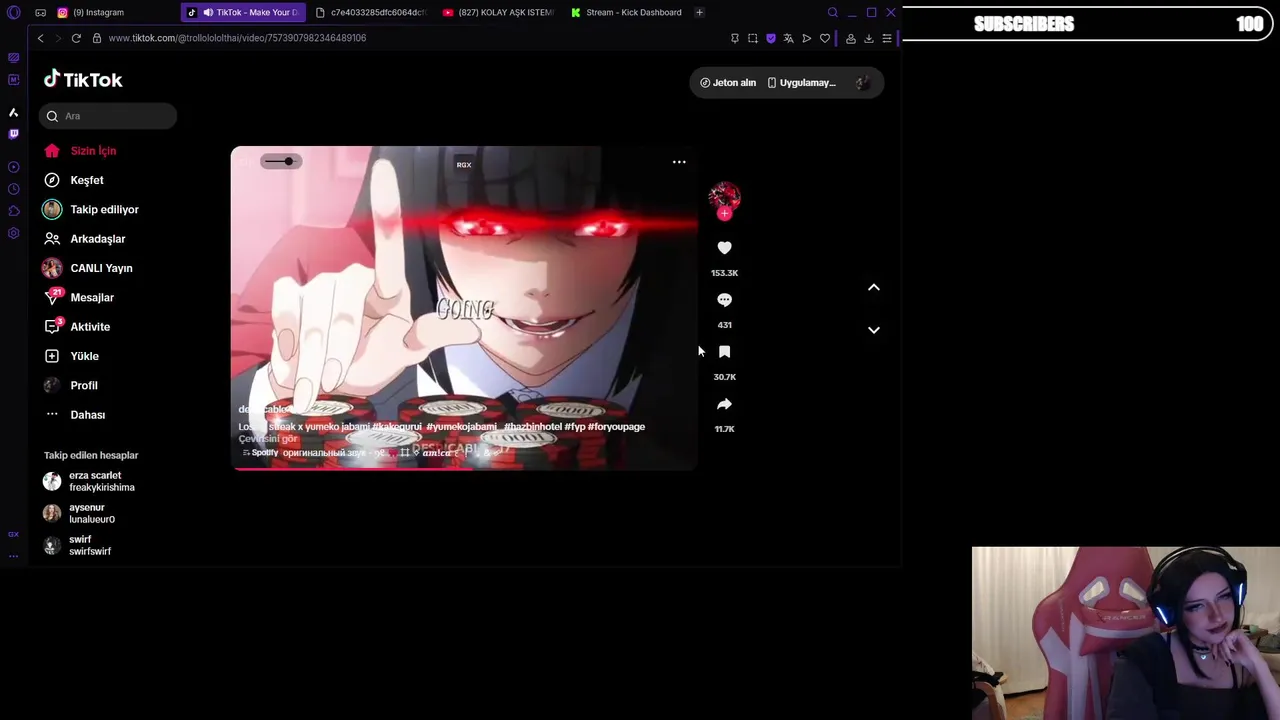The image size is (1280, 720).
Task: Go back in browser history
Action: tap(40, 38)
